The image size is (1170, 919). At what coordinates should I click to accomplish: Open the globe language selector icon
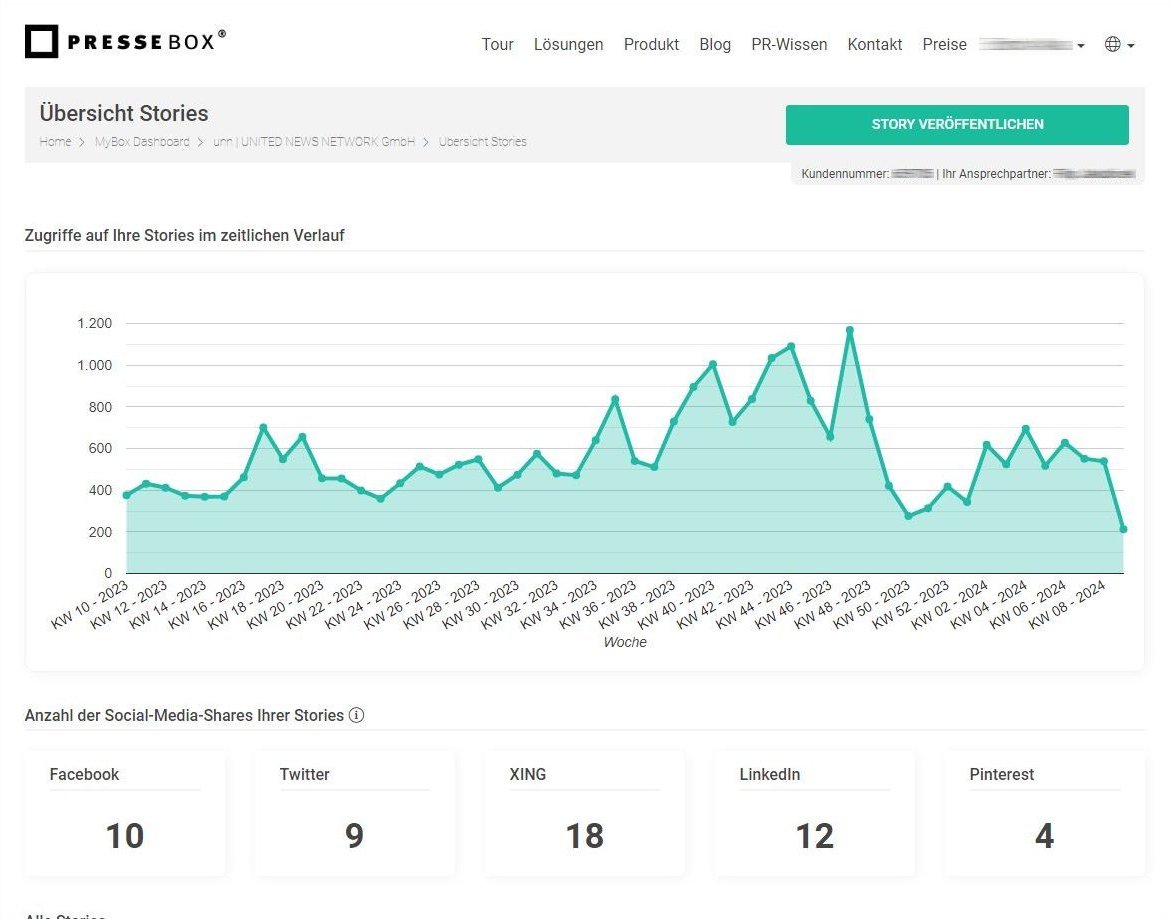point(1113,44)
